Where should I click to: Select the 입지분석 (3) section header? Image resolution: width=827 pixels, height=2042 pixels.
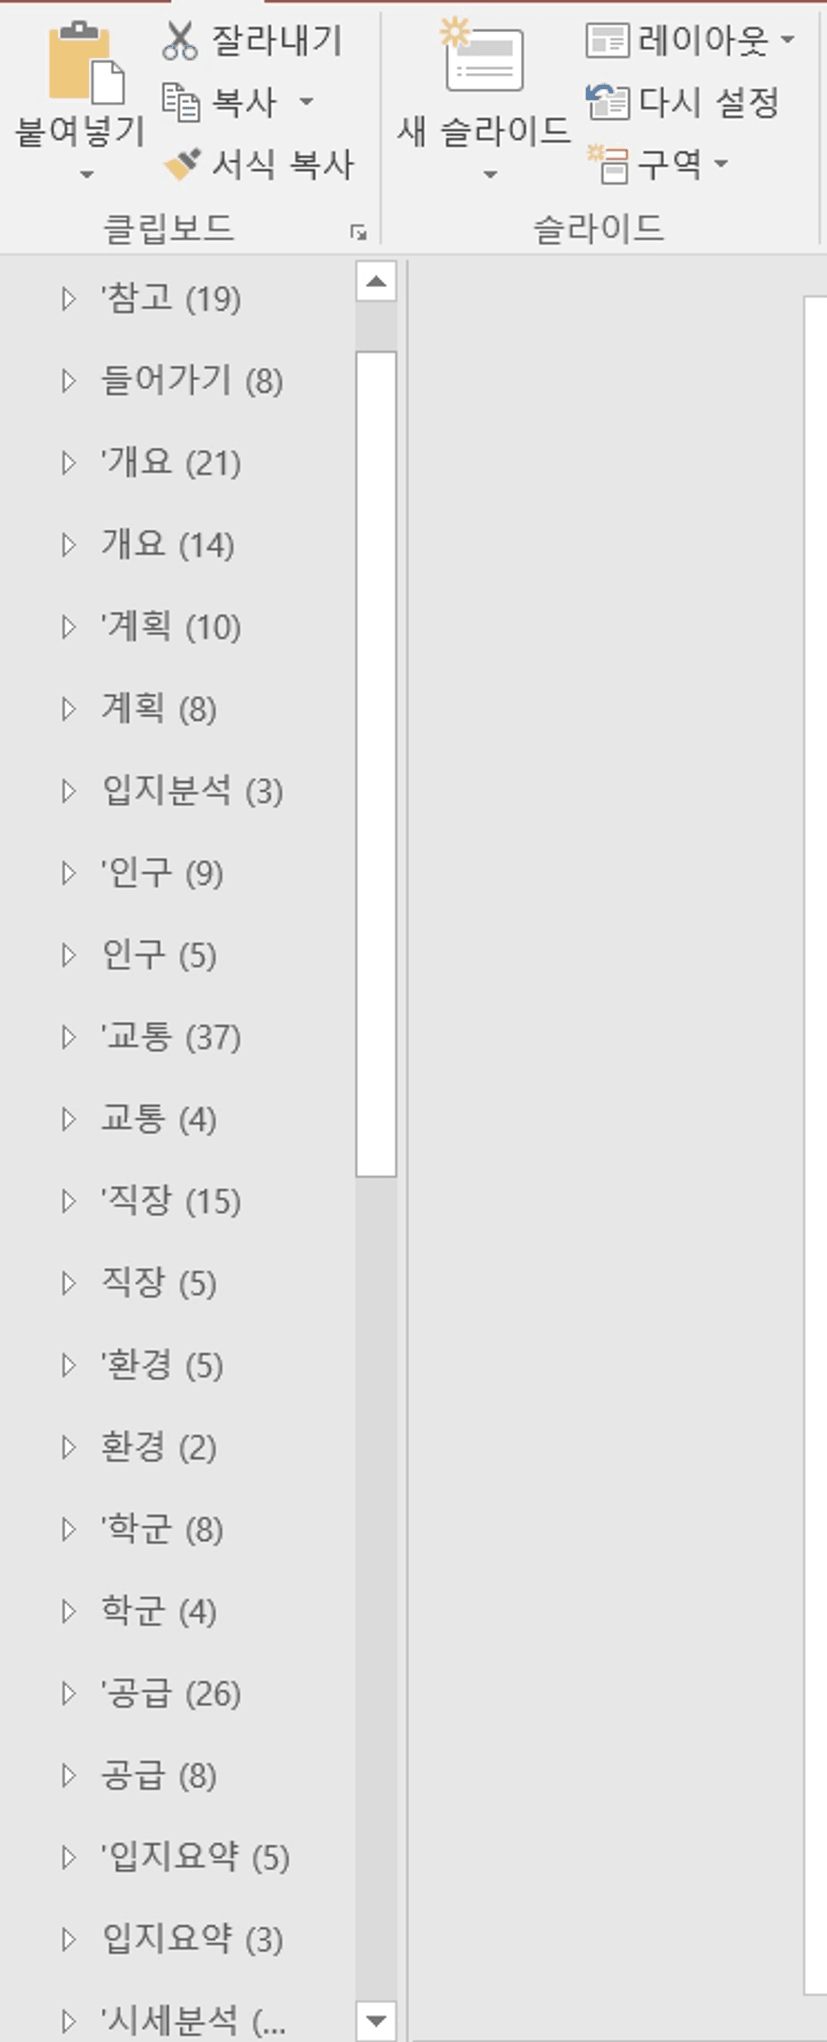192,791
